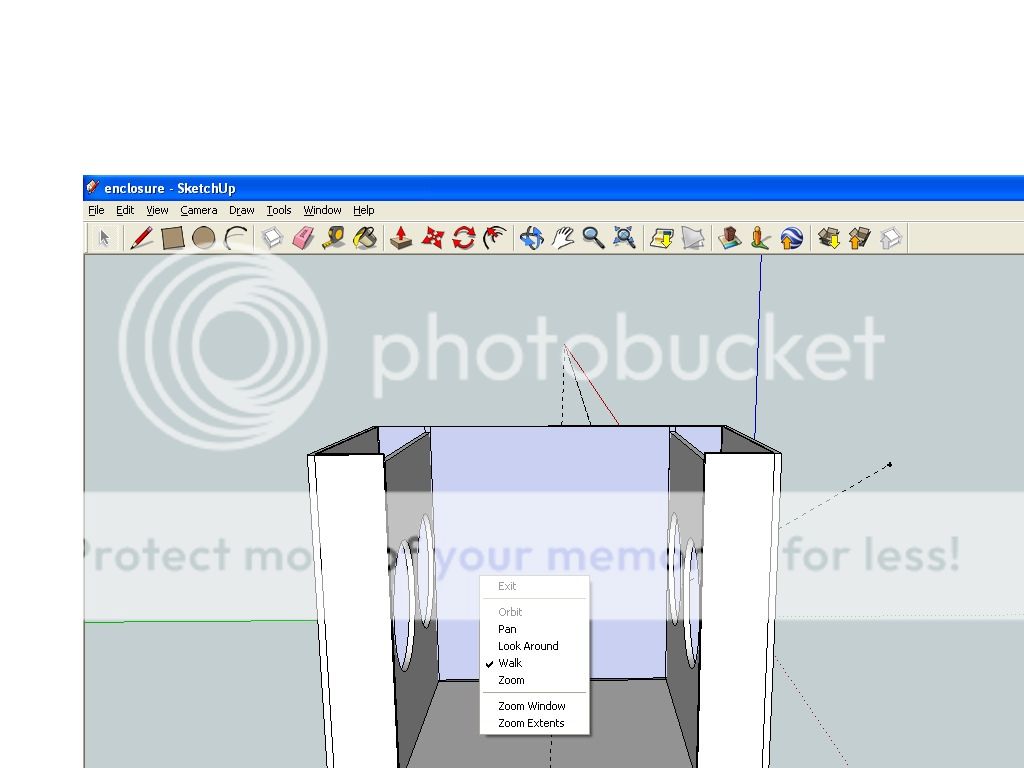Viewport: 1024px width, 768px height.
Task: Click the Zoom Extents toolbar icon
Action: coord(624,238)
